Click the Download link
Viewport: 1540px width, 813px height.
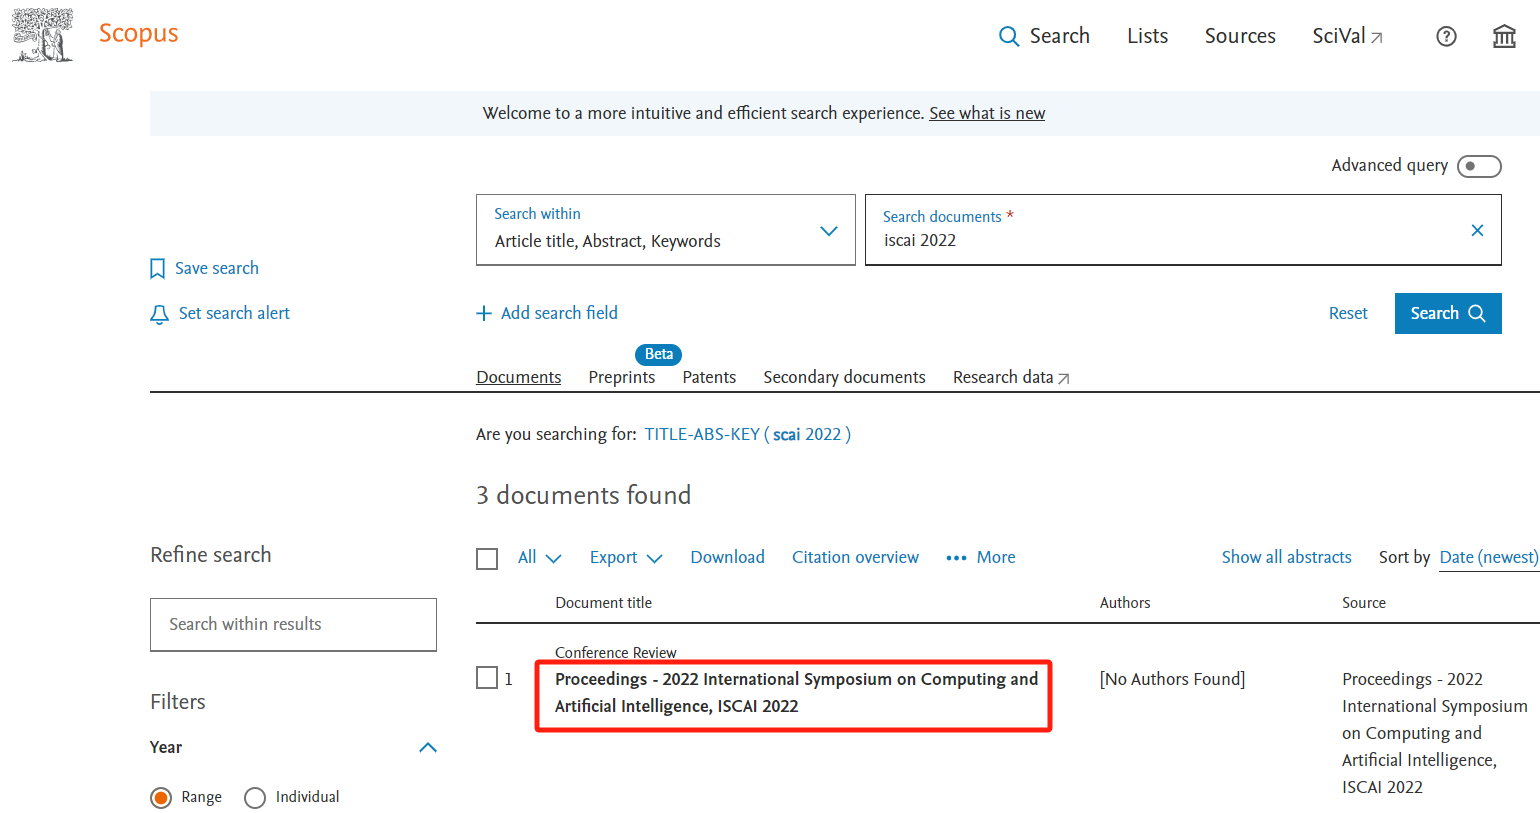(727, 557)
